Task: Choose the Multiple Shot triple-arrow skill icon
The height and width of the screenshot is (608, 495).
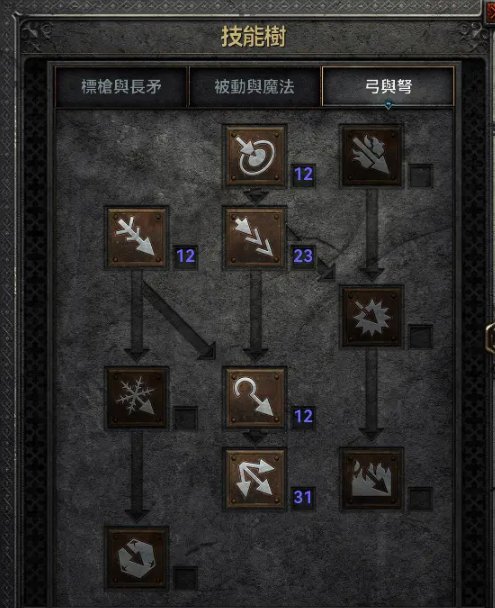Action: coord(255,238)
